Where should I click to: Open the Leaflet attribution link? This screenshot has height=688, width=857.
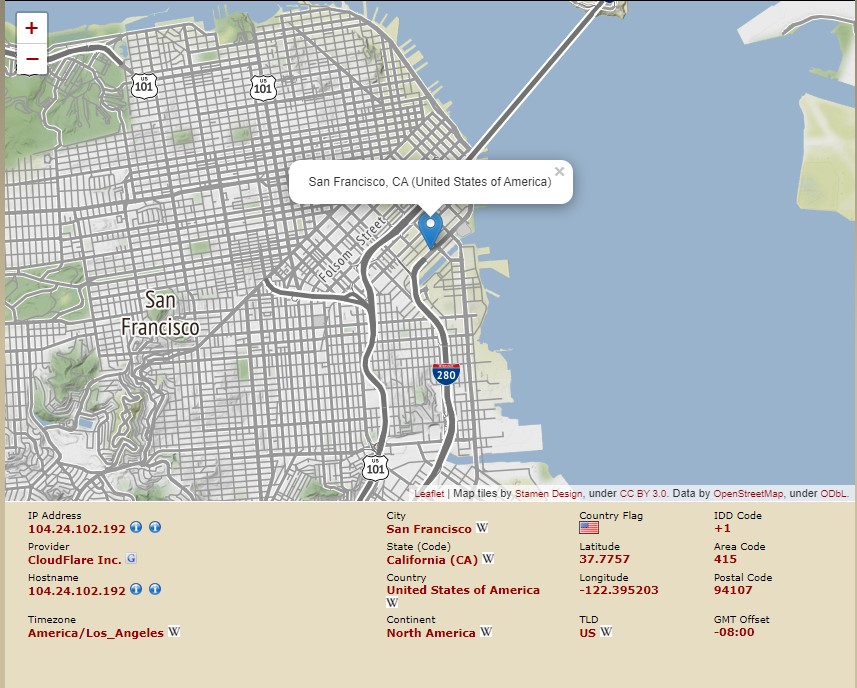pyautogui.click(x=429, y=494)
